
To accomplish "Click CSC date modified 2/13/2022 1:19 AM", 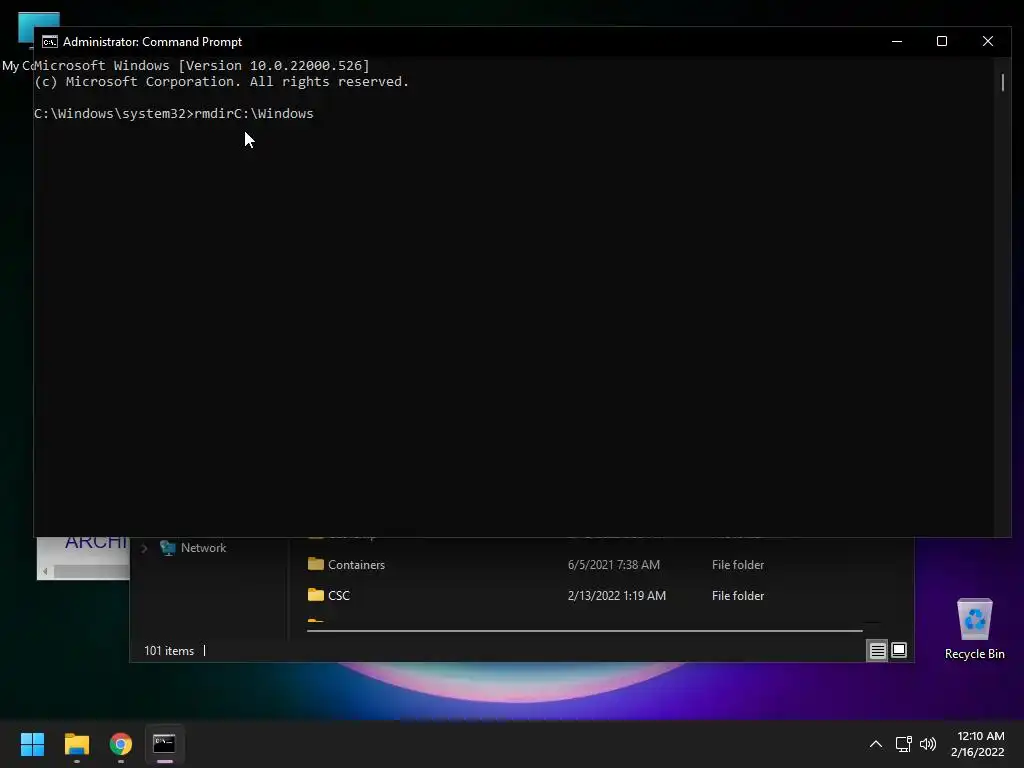I will pos(616,596).
